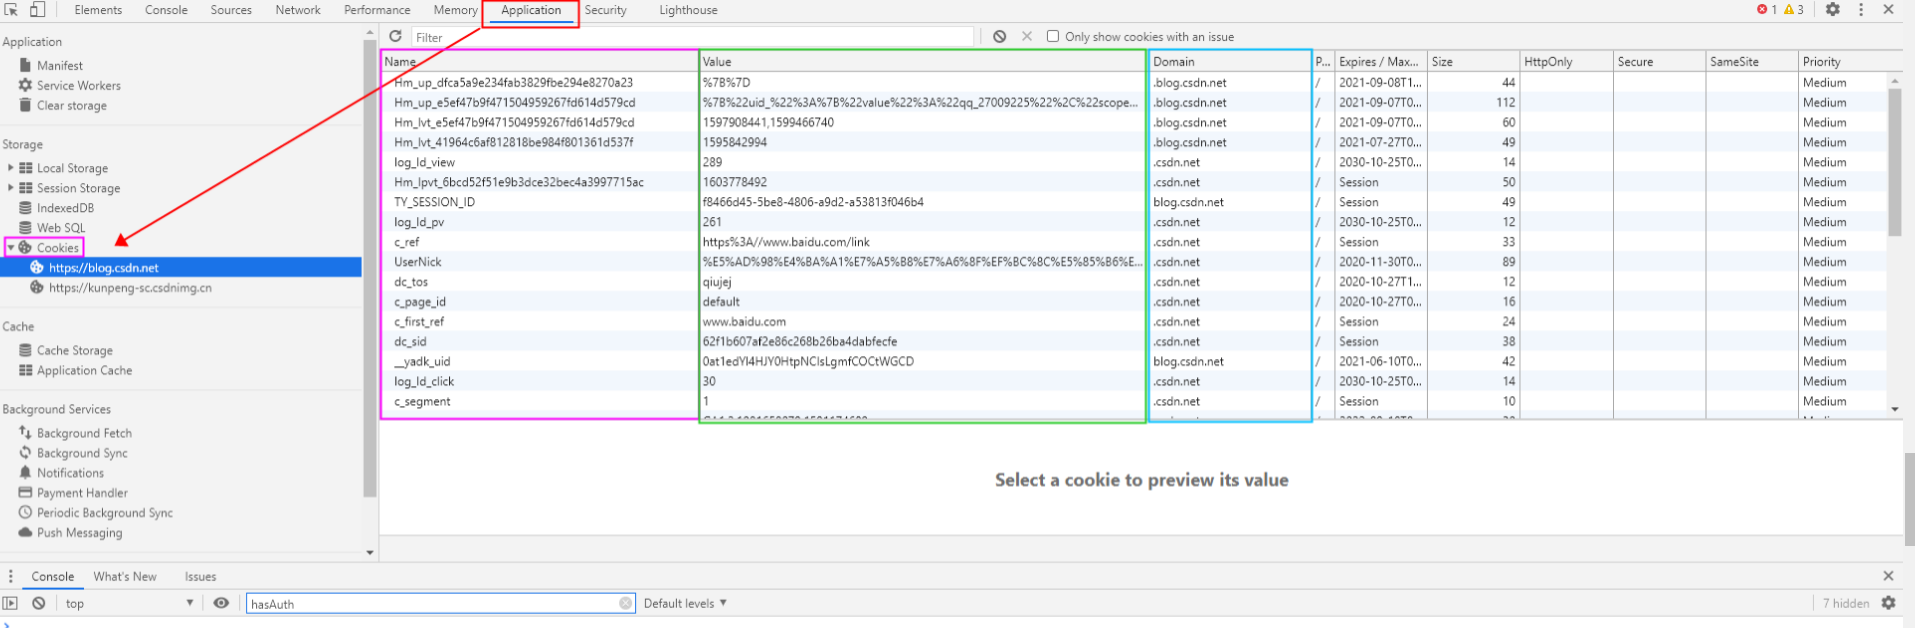Expand the Local Storage tree
Screen dimensions: 1915x628
11,168
